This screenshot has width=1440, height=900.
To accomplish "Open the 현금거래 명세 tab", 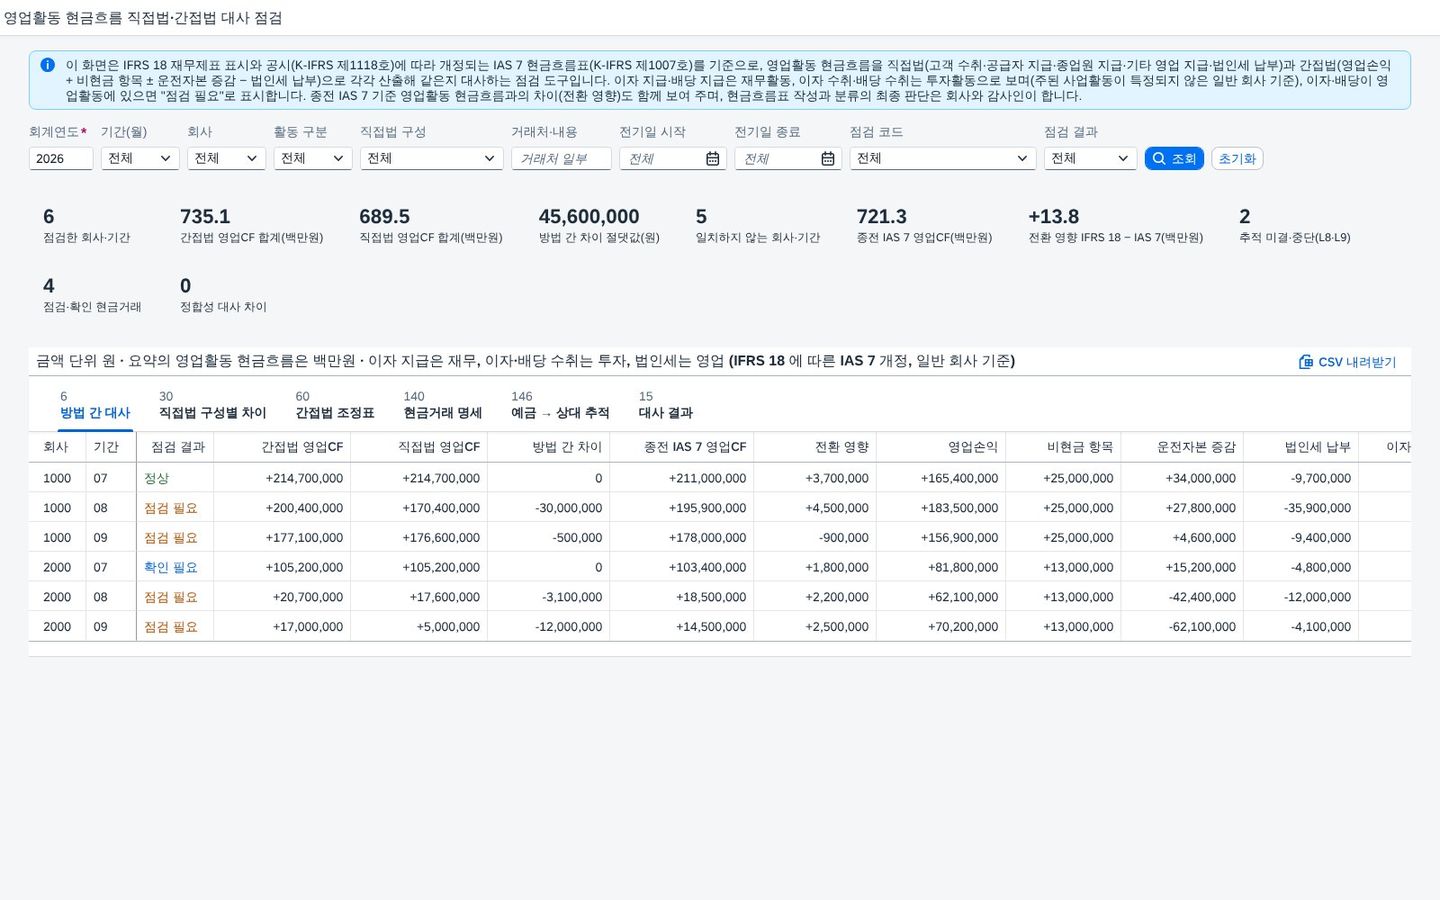I will point(443,405).
